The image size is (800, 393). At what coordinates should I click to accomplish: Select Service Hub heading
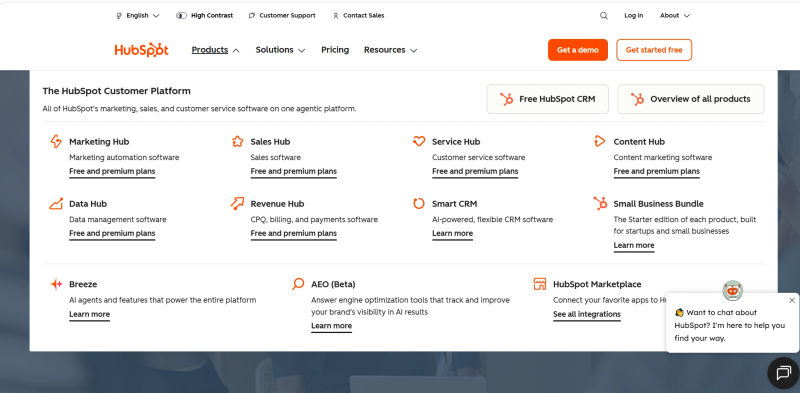click(x=456, y=142)
